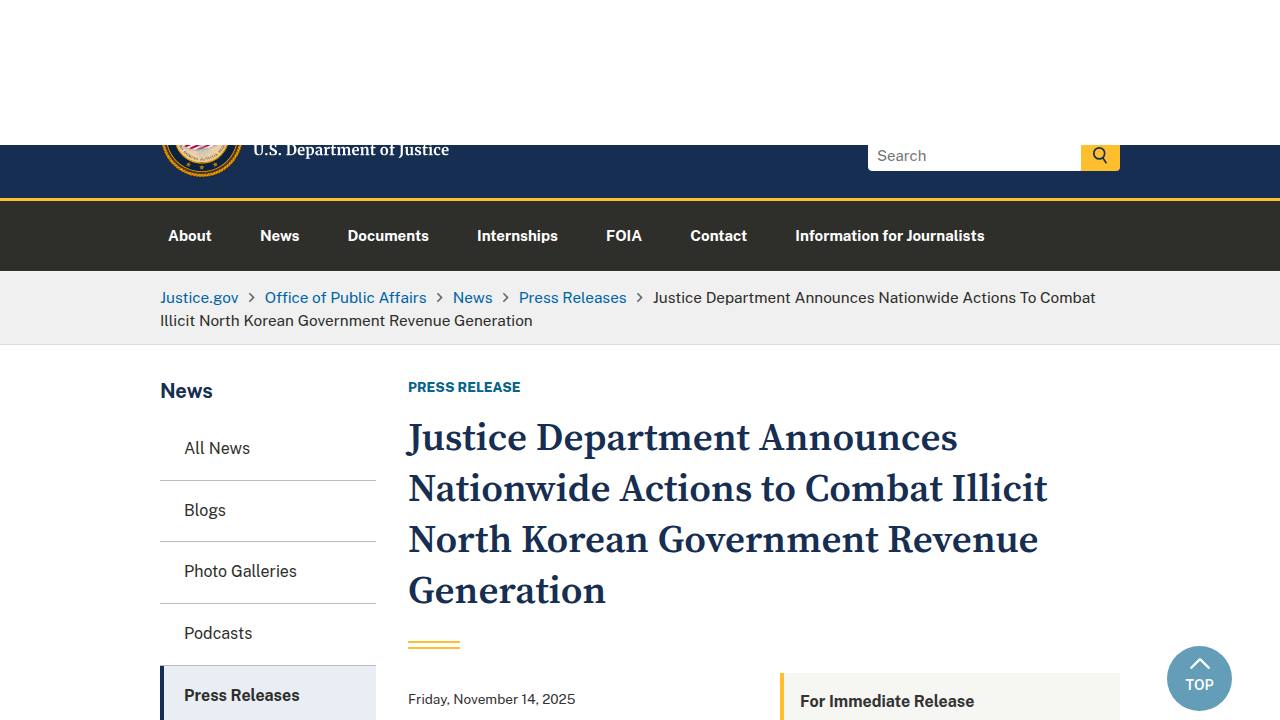Open the Contact menu item
This screenshot has height=720, width=1280.
pos(718,236)
